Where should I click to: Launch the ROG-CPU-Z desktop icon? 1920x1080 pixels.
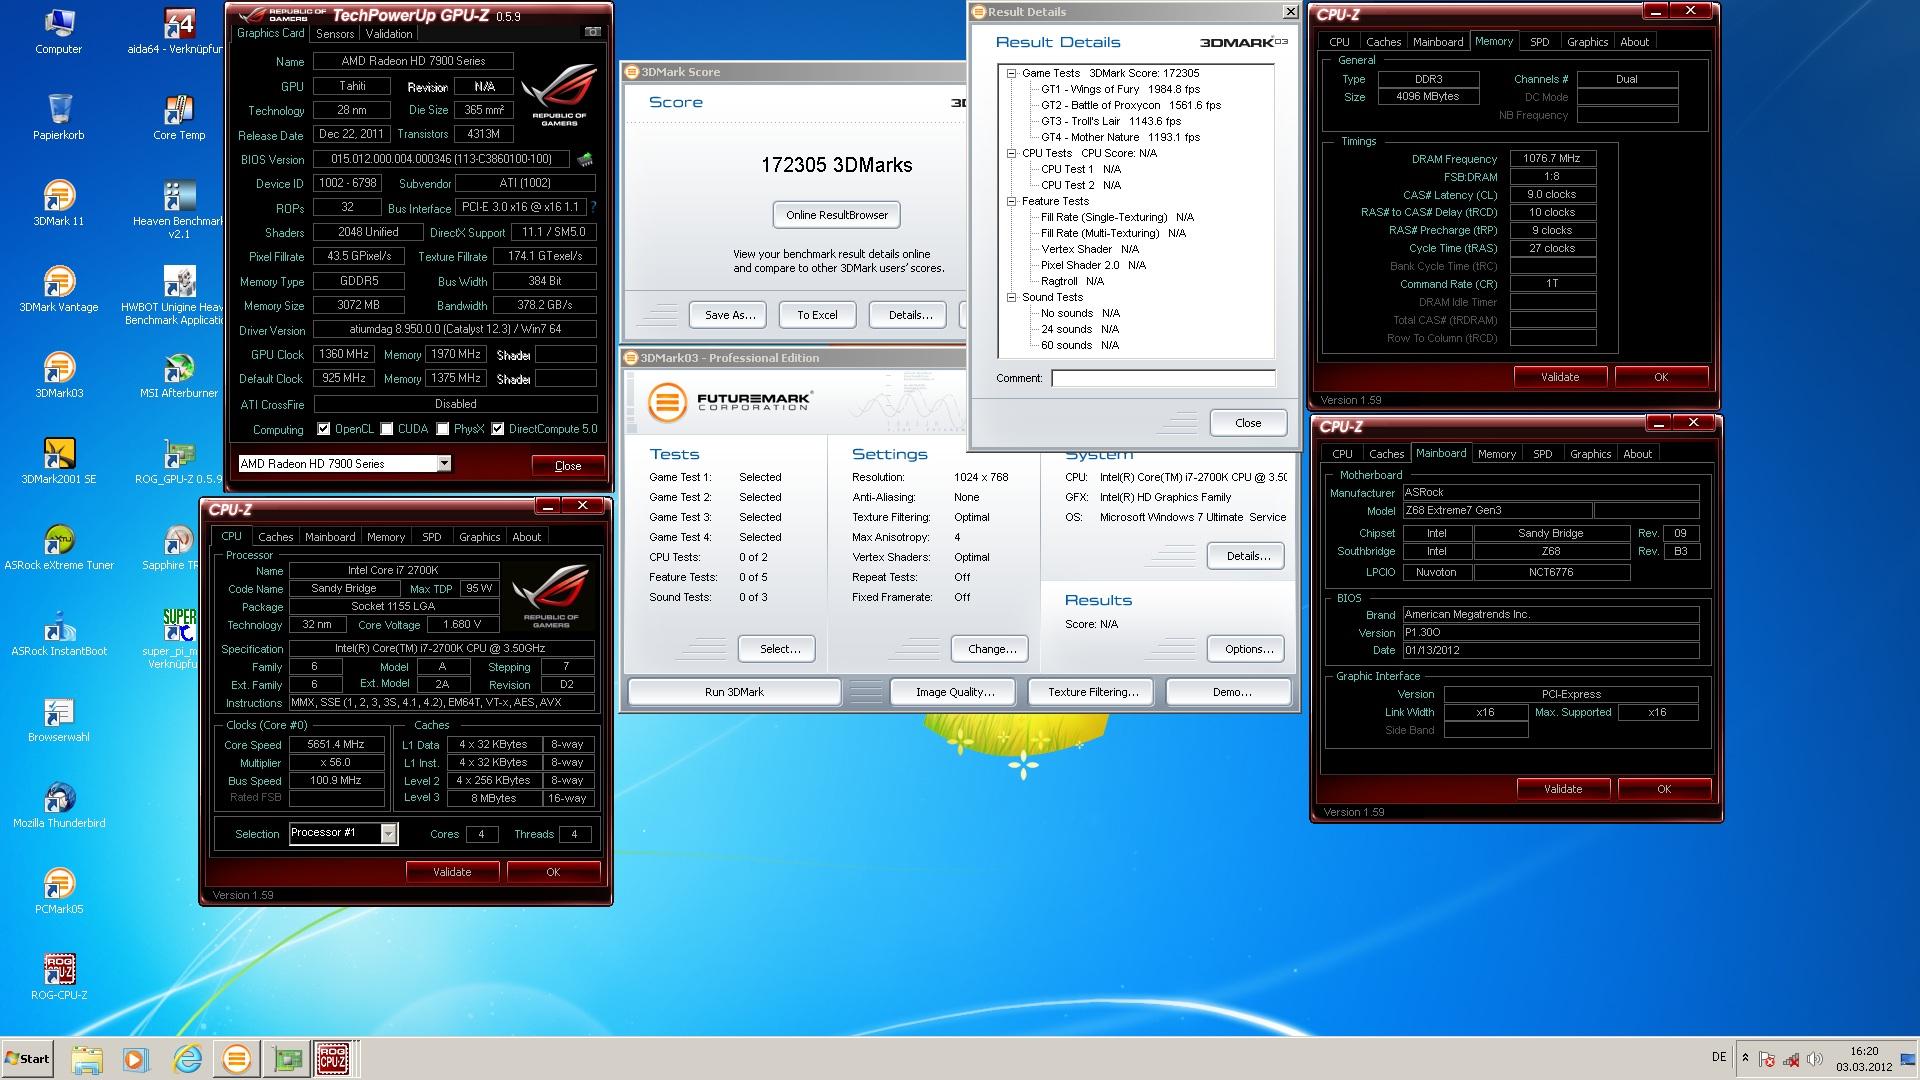point(59,978)
